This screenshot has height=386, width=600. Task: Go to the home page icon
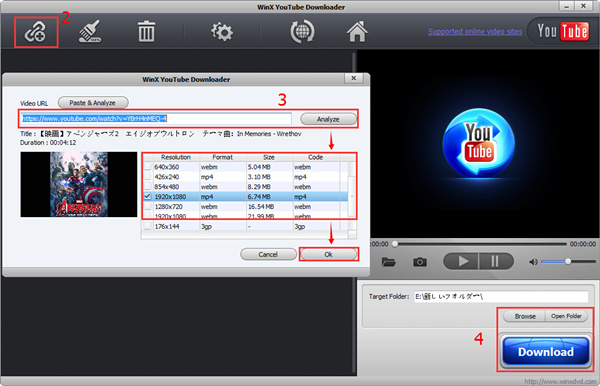click(357, 31)
